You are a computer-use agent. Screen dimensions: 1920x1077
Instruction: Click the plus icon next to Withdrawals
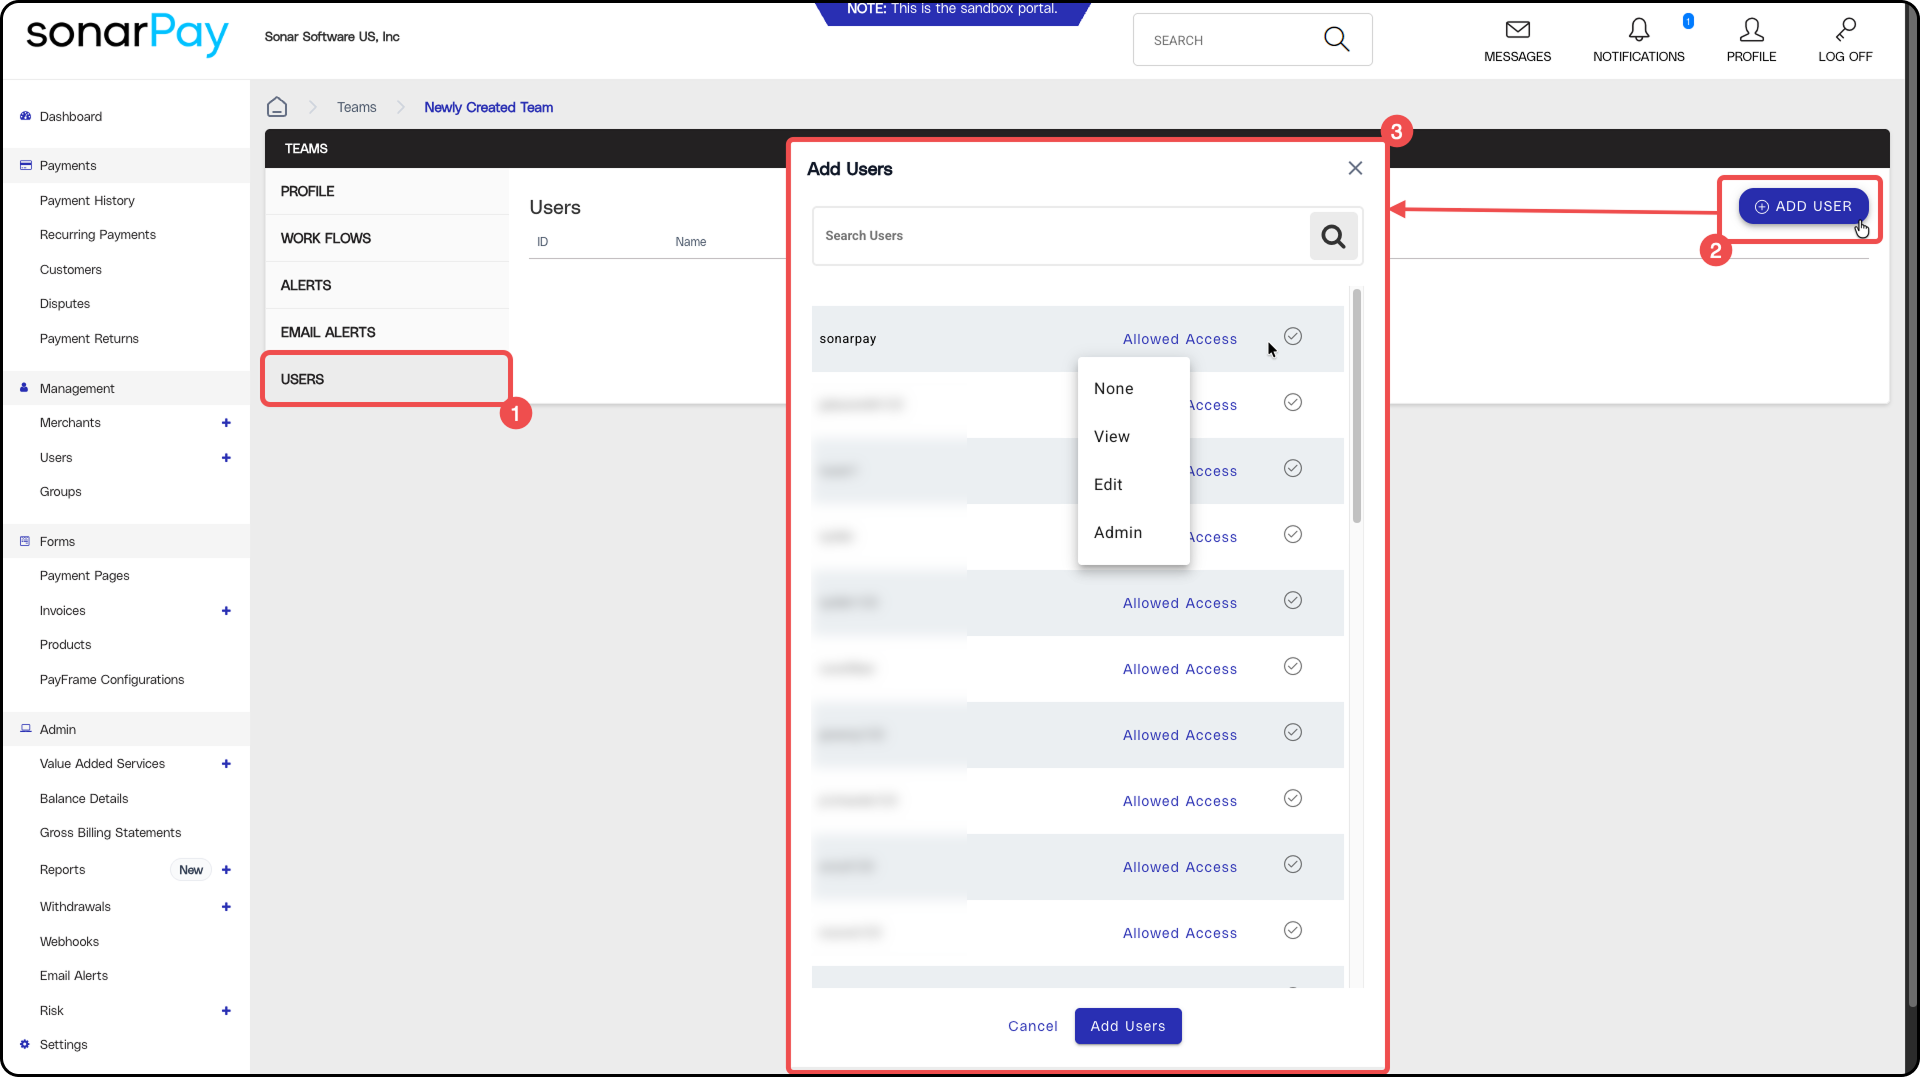226,907
